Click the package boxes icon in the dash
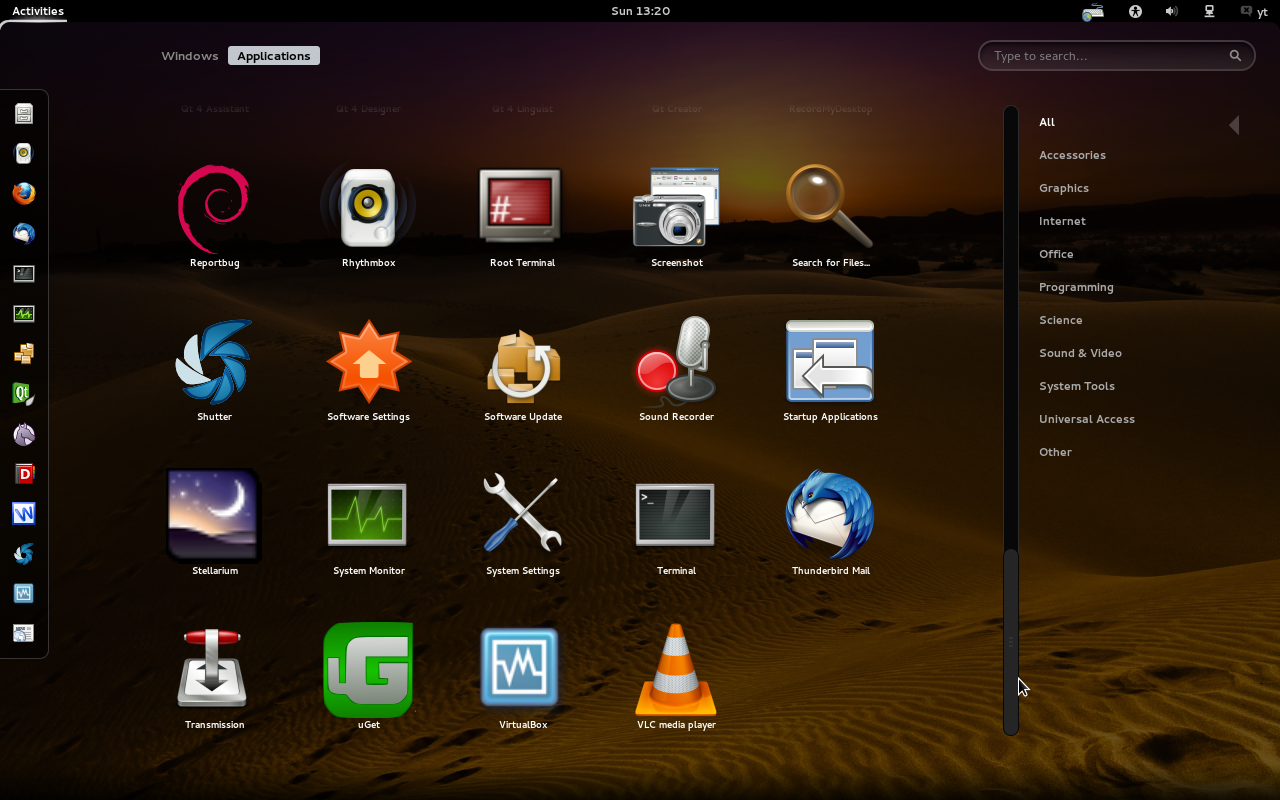Image resolution: width=1280 pixels, height=800 pixels. point(24,354)
